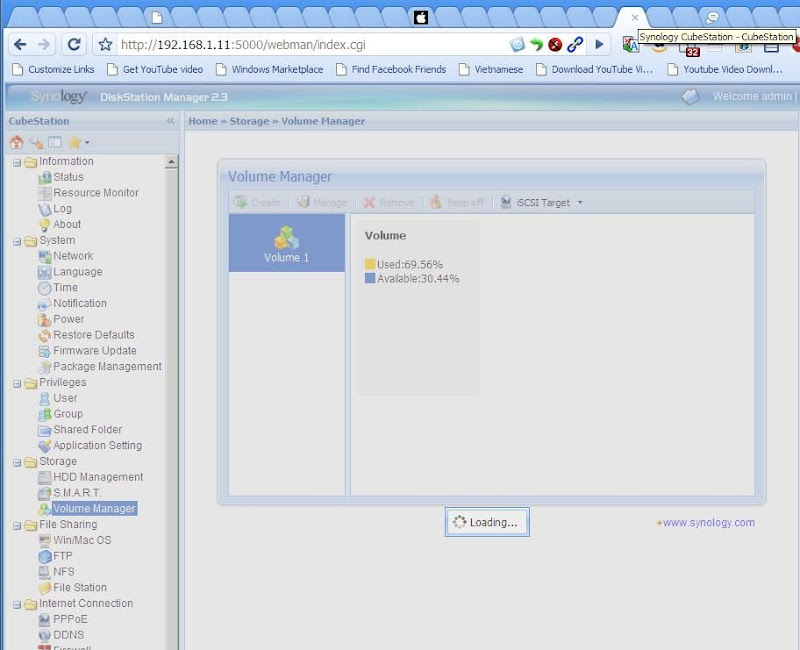Click the Remove volume toolbar icon
This screenshot has width=800, height=650.
point(370,201)
